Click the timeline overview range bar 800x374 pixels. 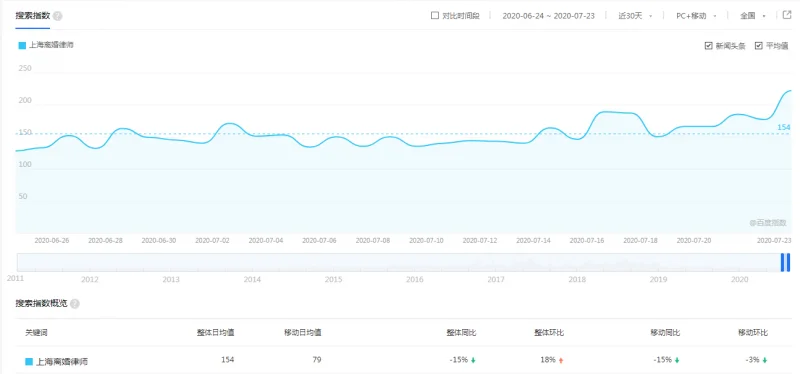click(404, 262)
